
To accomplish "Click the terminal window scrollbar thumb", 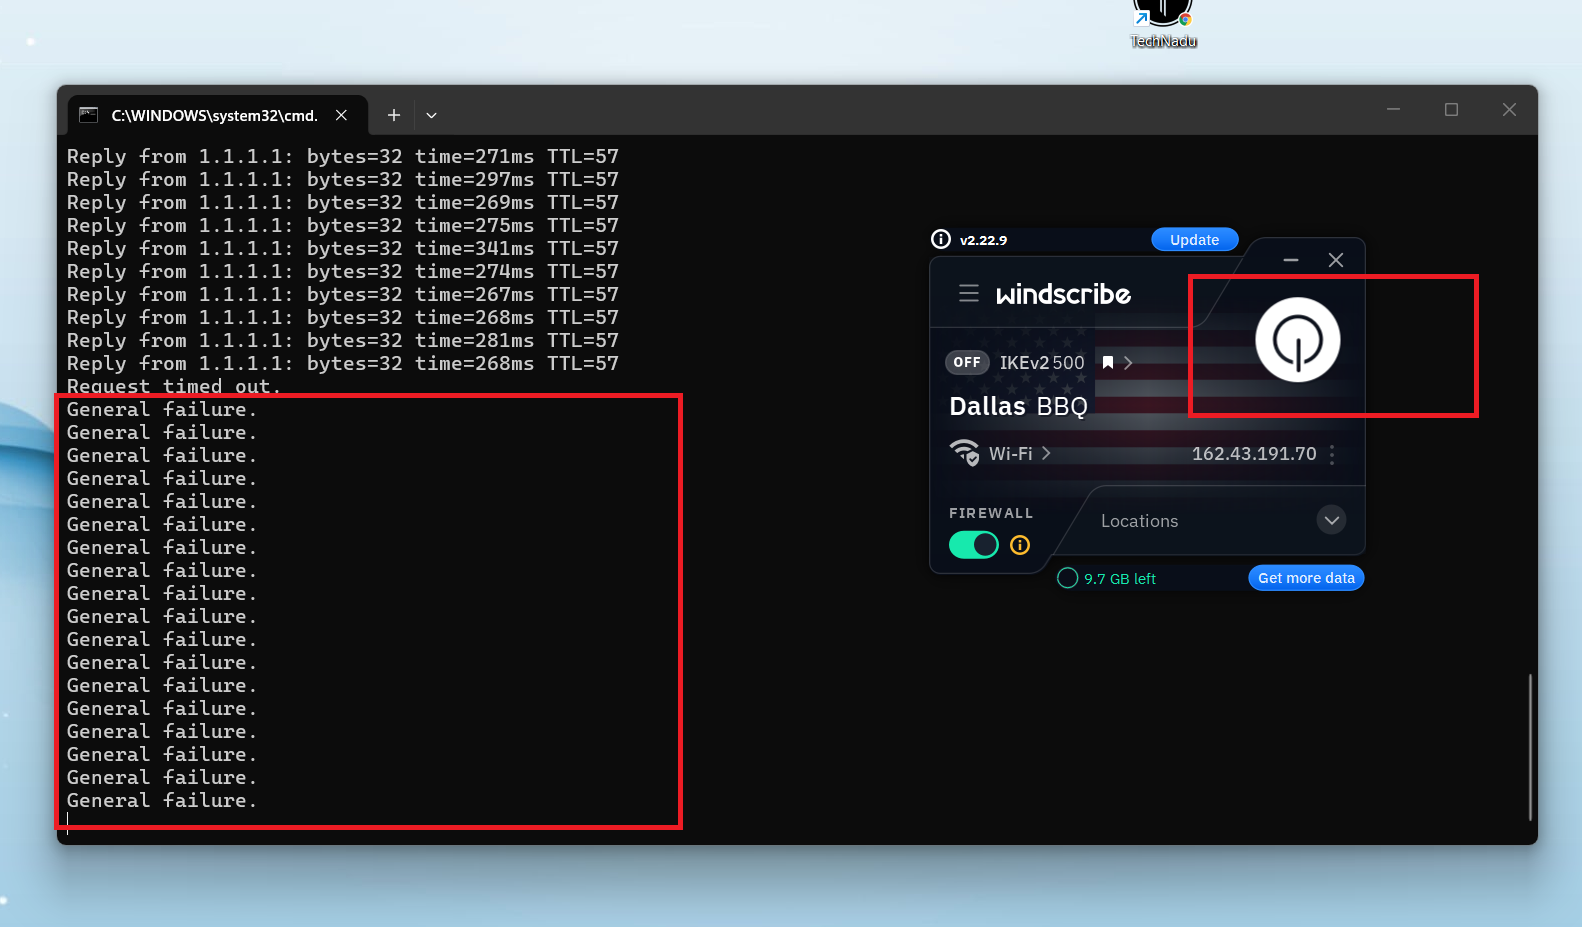I will tap(1530, 747).
